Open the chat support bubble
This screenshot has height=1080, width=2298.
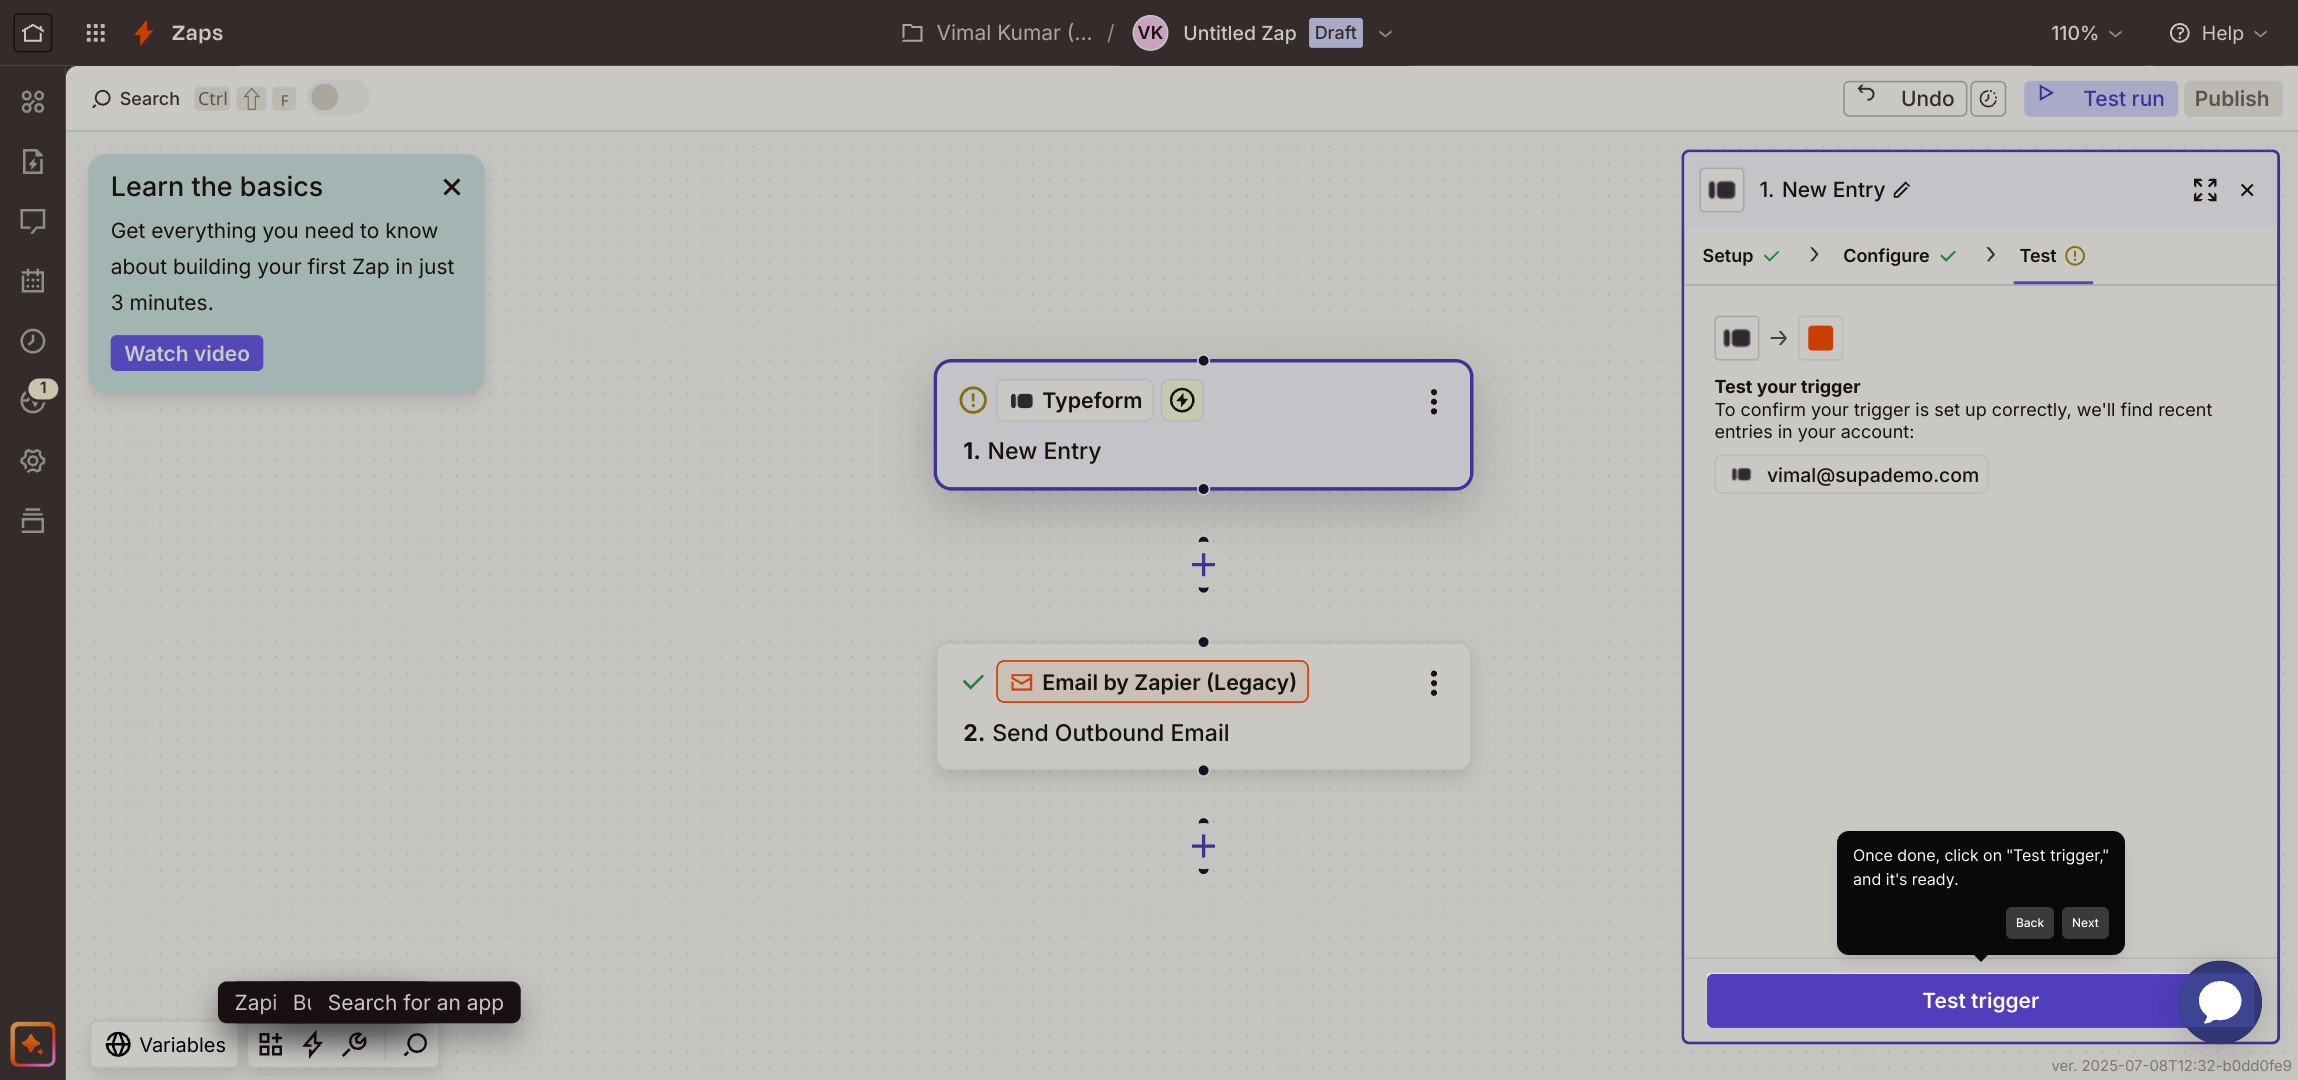[2220, 1002]
